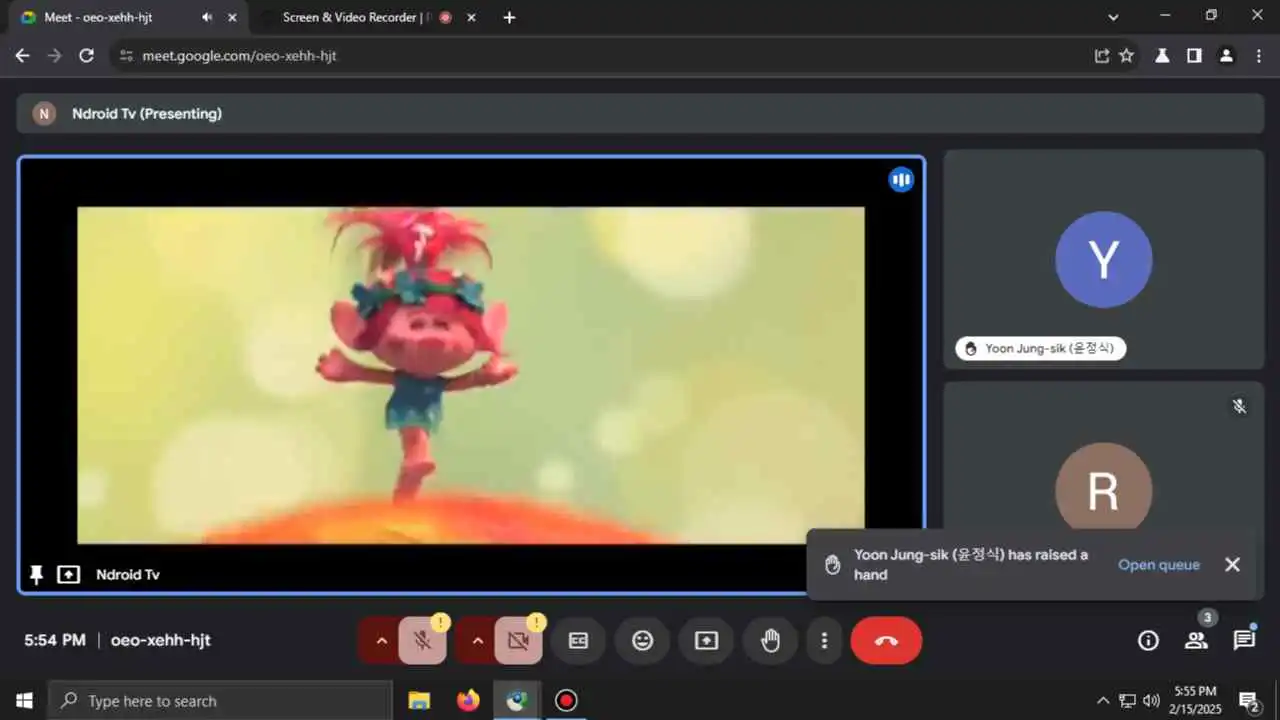Select the Yoon Jung-sik participant tile
Viewport: 1280px width, 720px height.
click(x=1104, y=260)
